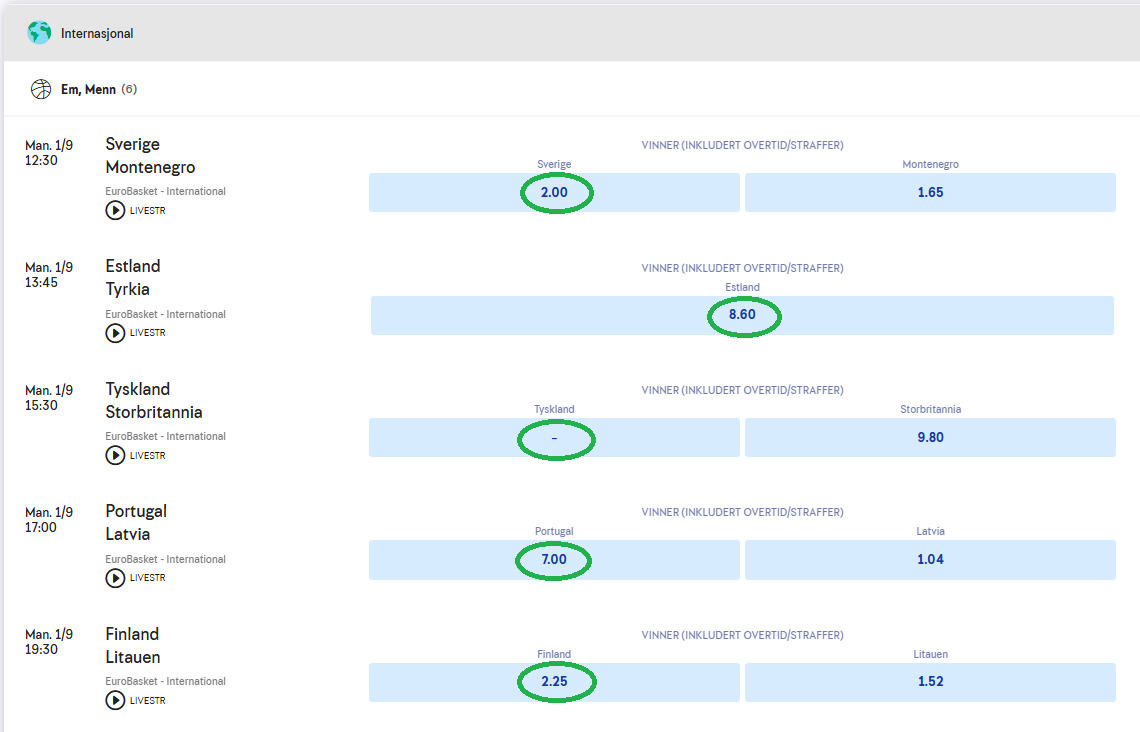1140x732 pixels.
Task: Select Litauen odds 1.52
Action: click(930, 682)
